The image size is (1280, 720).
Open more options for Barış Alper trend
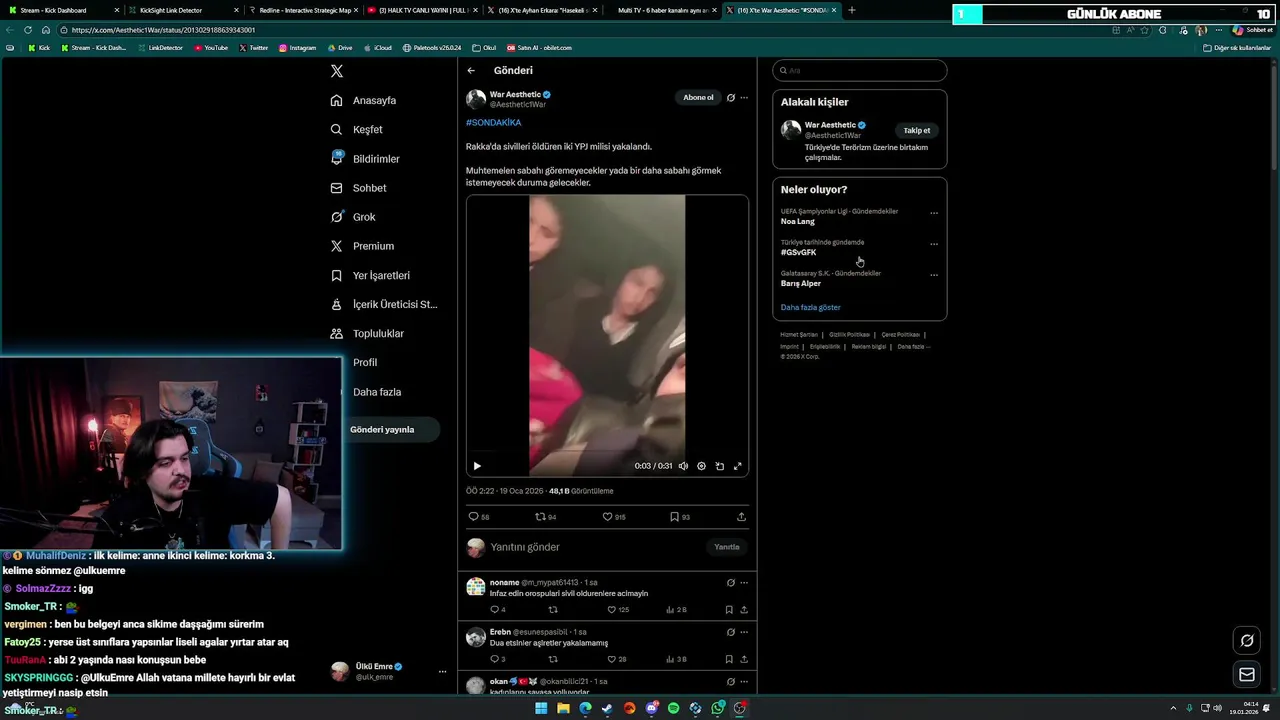[934, 275]
